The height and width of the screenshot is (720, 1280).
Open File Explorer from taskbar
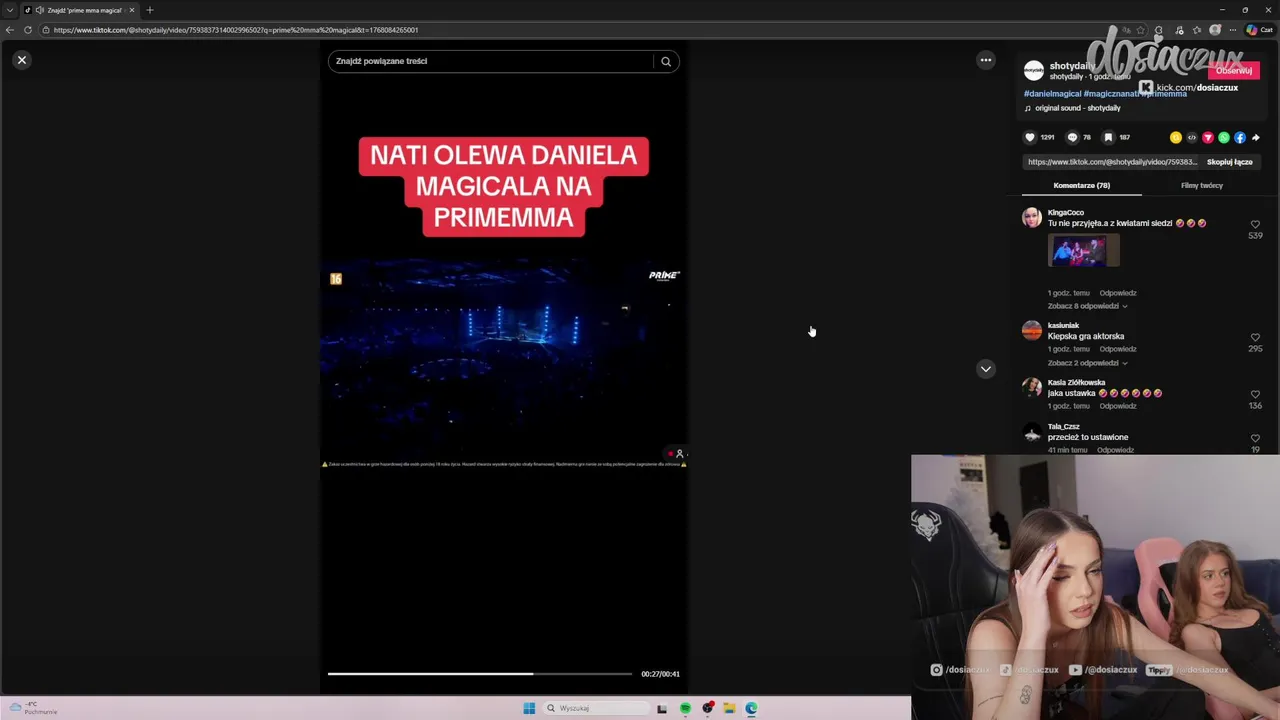tap(730, 708)
